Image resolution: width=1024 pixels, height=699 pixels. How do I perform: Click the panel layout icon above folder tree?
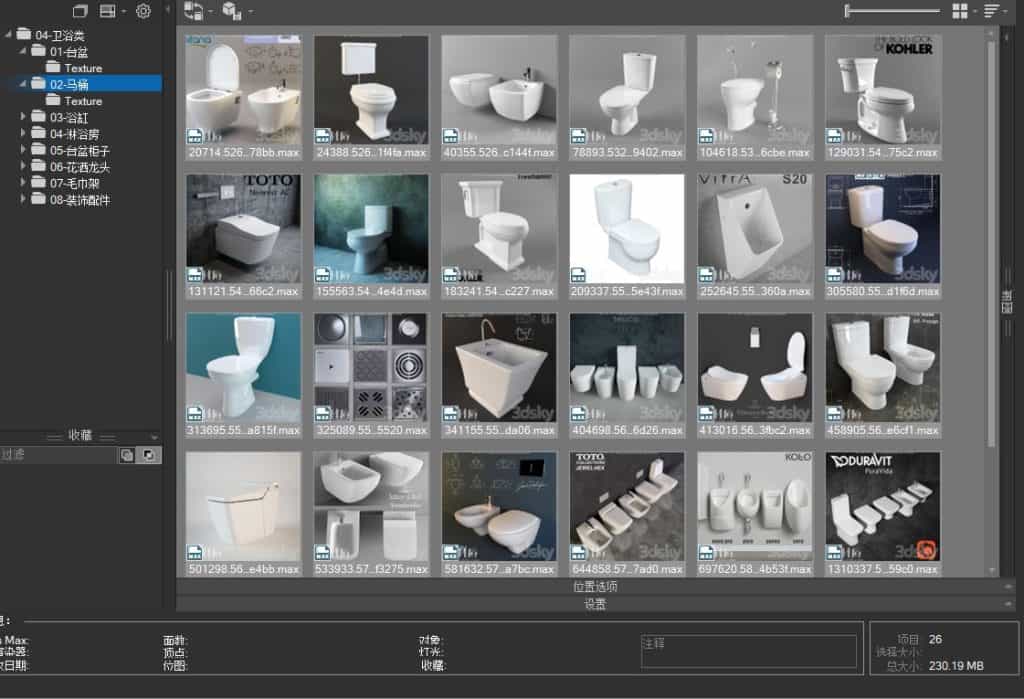(x=108, y=10)
